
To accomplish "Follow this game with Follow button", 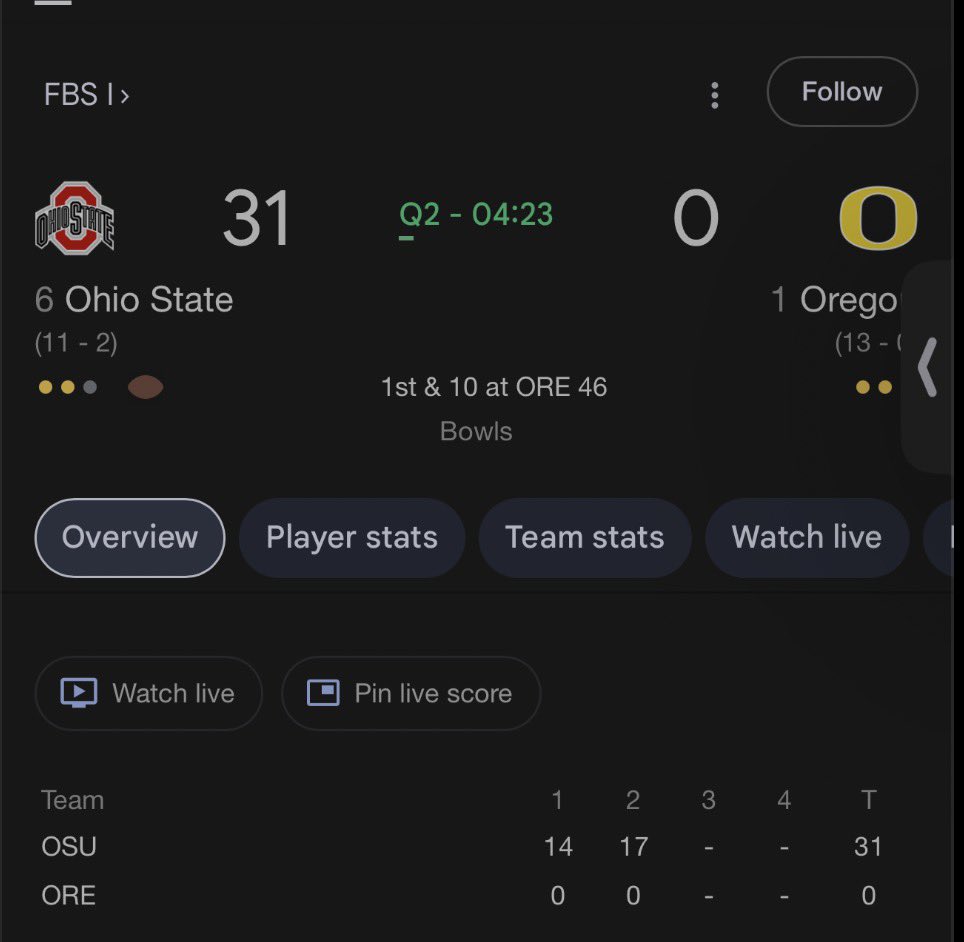I will [x=842, y=92].
